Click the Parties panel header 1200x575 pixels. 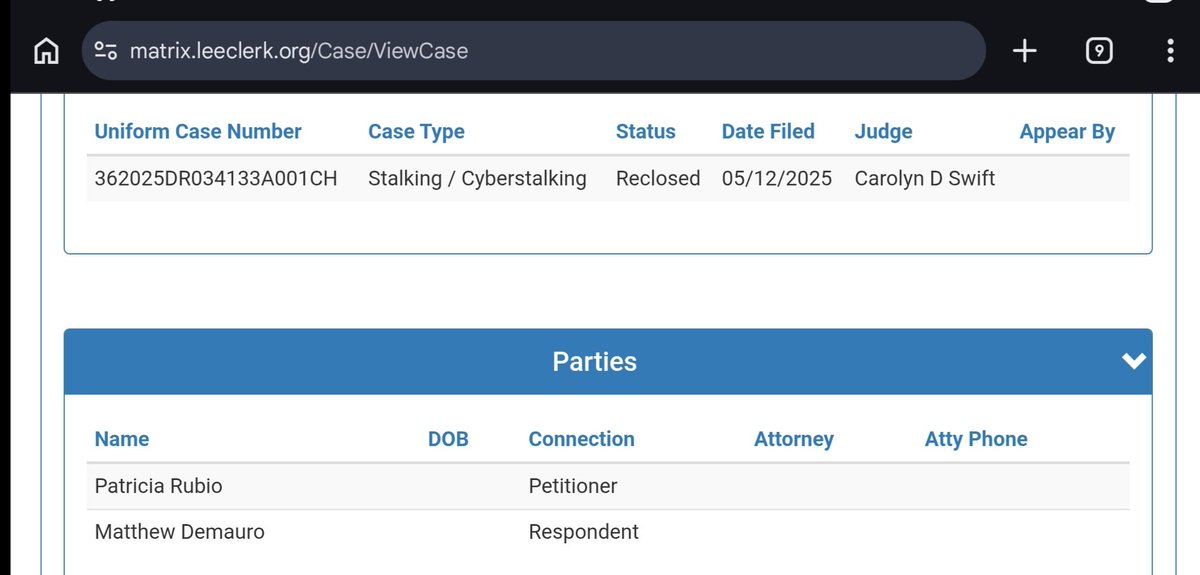click(x=608, y=361)
